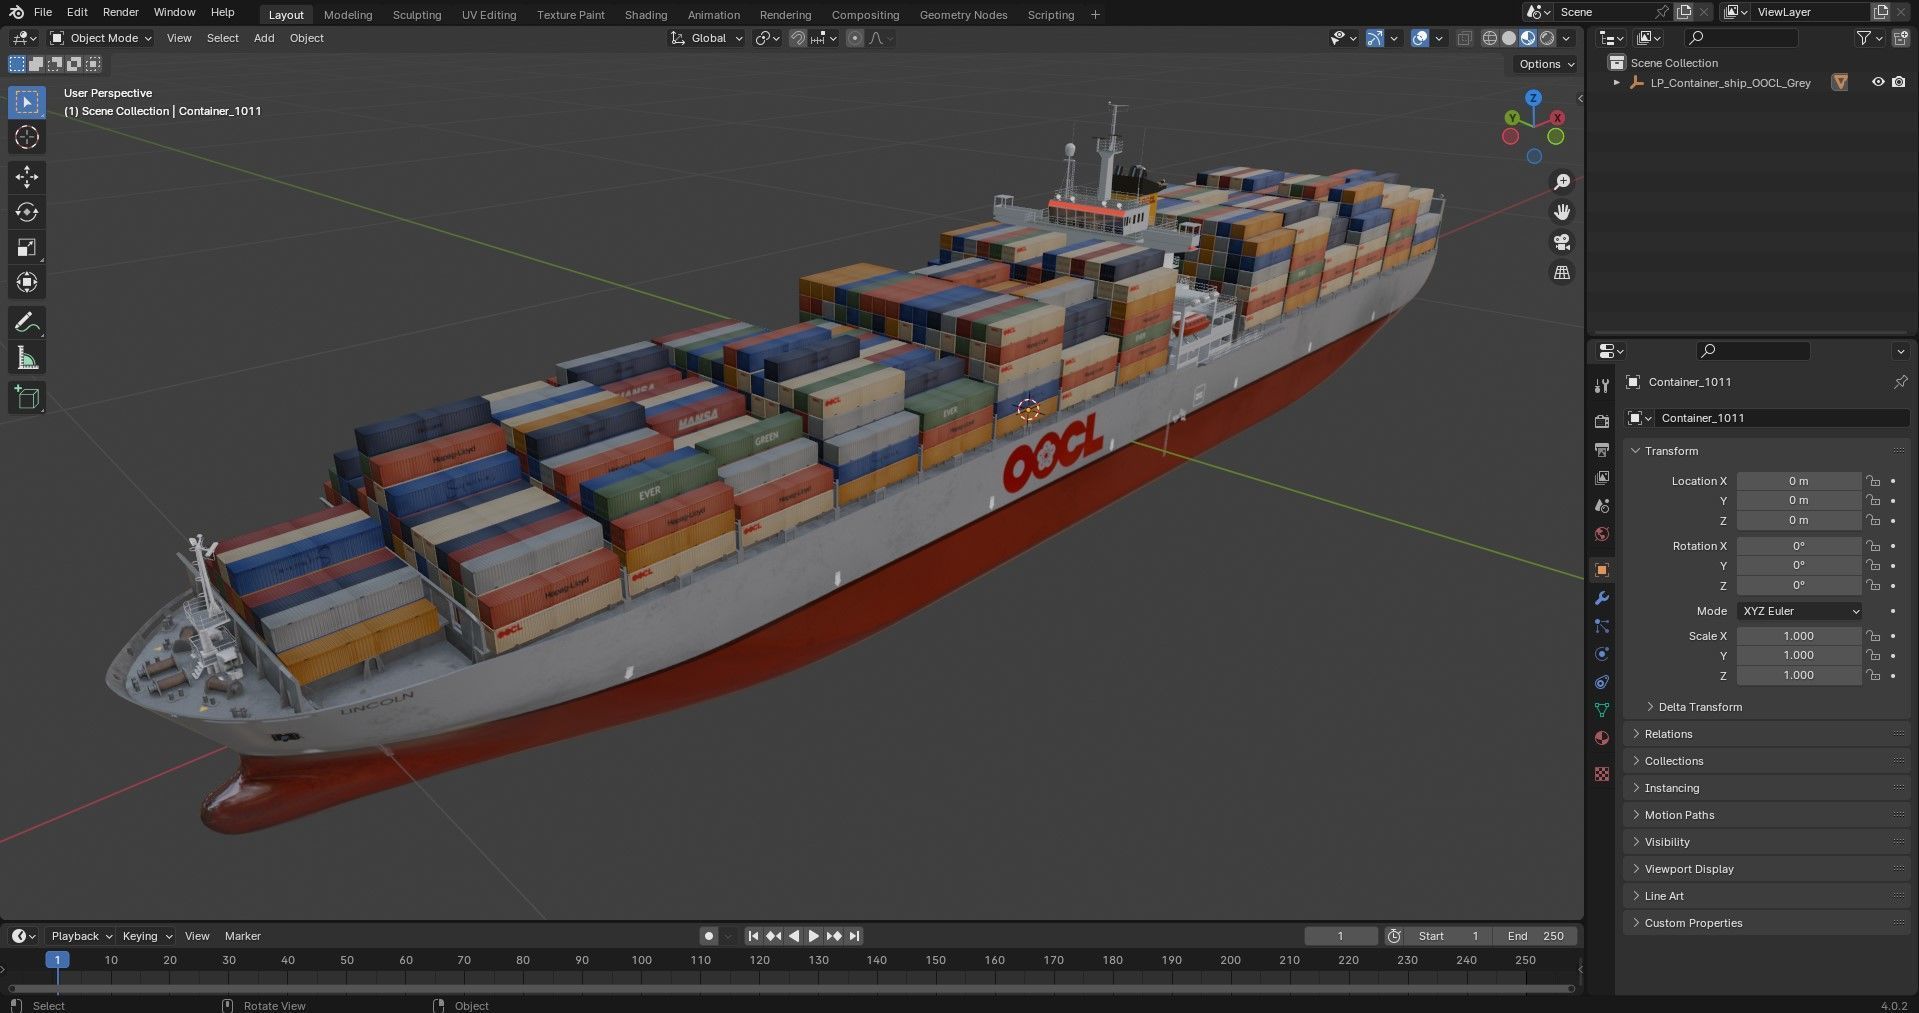This screenshot has height=1013, width=1919.
Task: Toggle snapping magnet in header
Action: point(797,38)
